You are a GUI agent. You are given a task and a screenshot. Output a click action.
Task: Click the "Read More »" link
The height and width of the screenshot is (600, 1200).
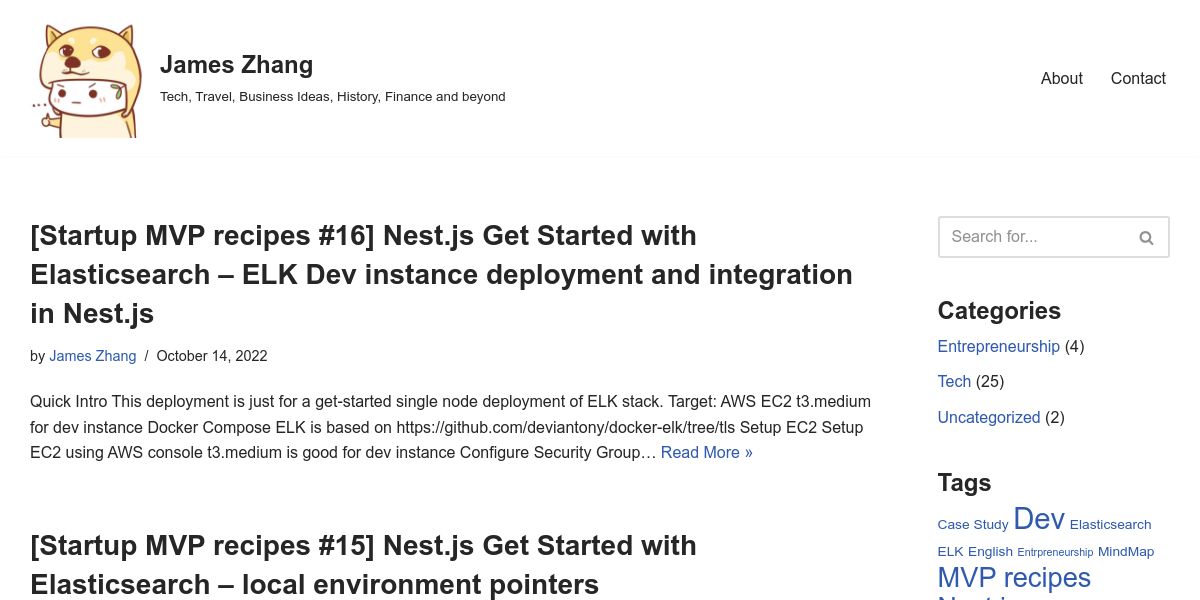706,452
